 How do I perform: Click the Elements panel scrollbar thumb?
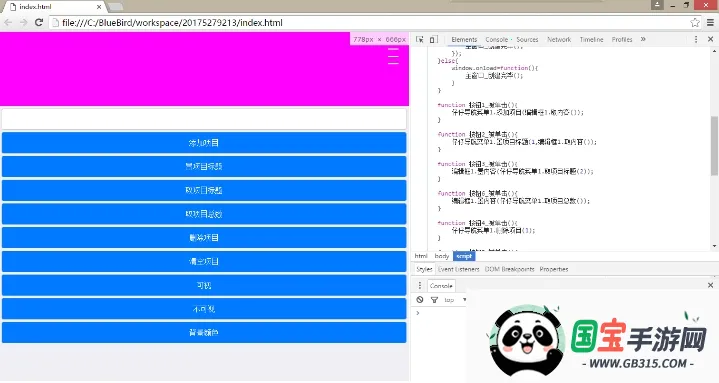pyautogui.click(x=714, y=145)
